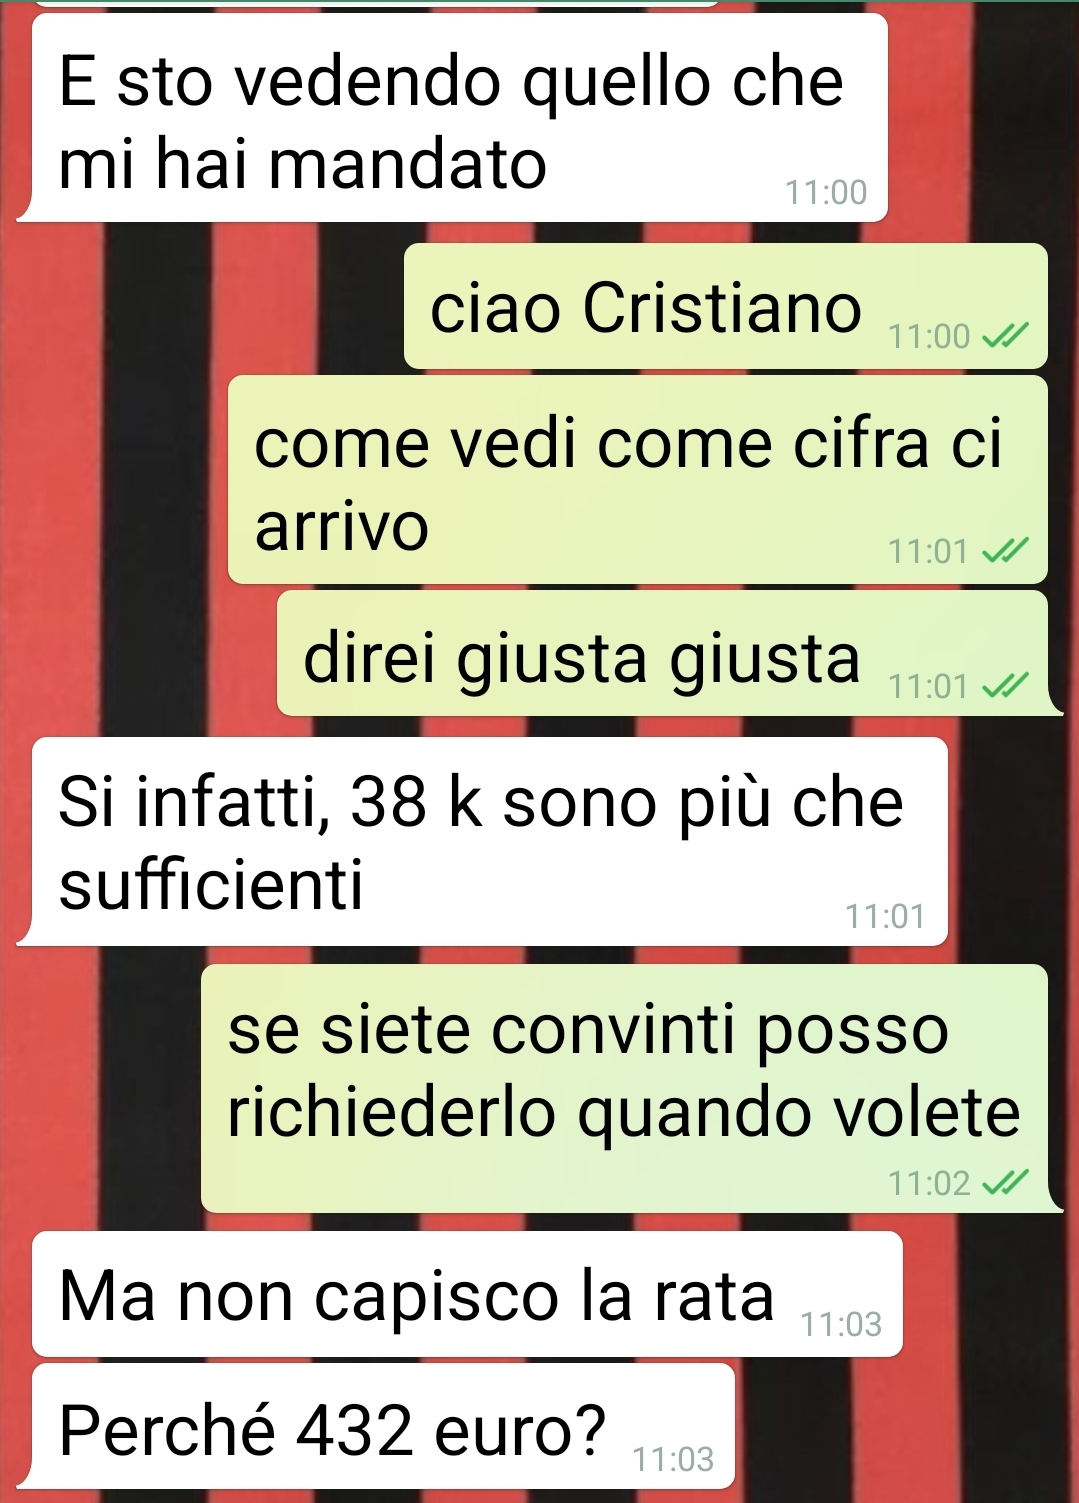This screenshot has height=1503, width=1079.
Task: Tap the double check mark on 'ciao Cristiano'
Action: click(x=1005, y=336)
